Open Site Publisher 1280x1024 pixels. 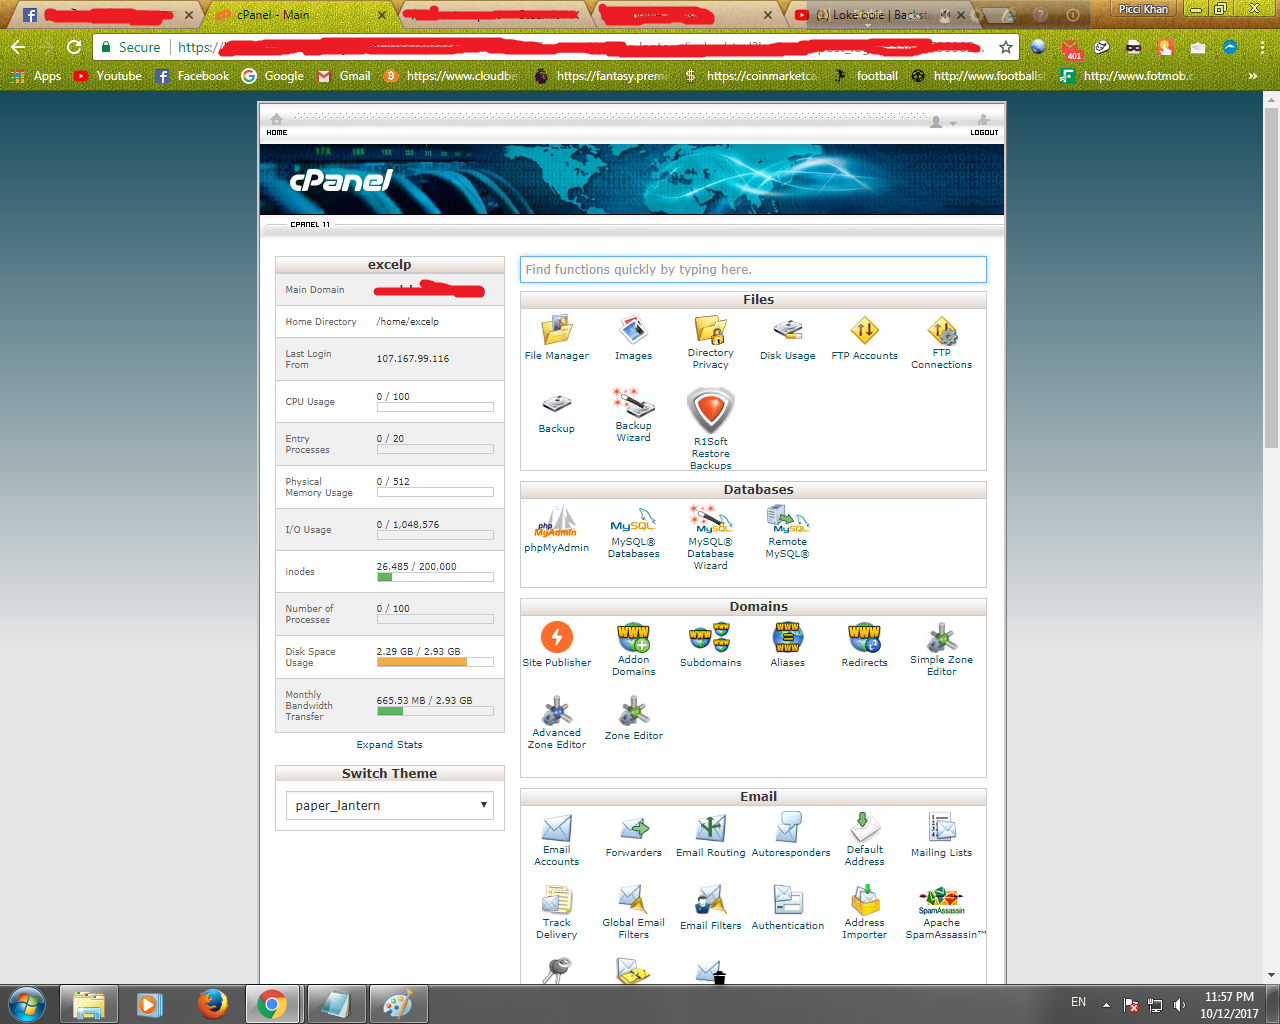coord(557,645)
